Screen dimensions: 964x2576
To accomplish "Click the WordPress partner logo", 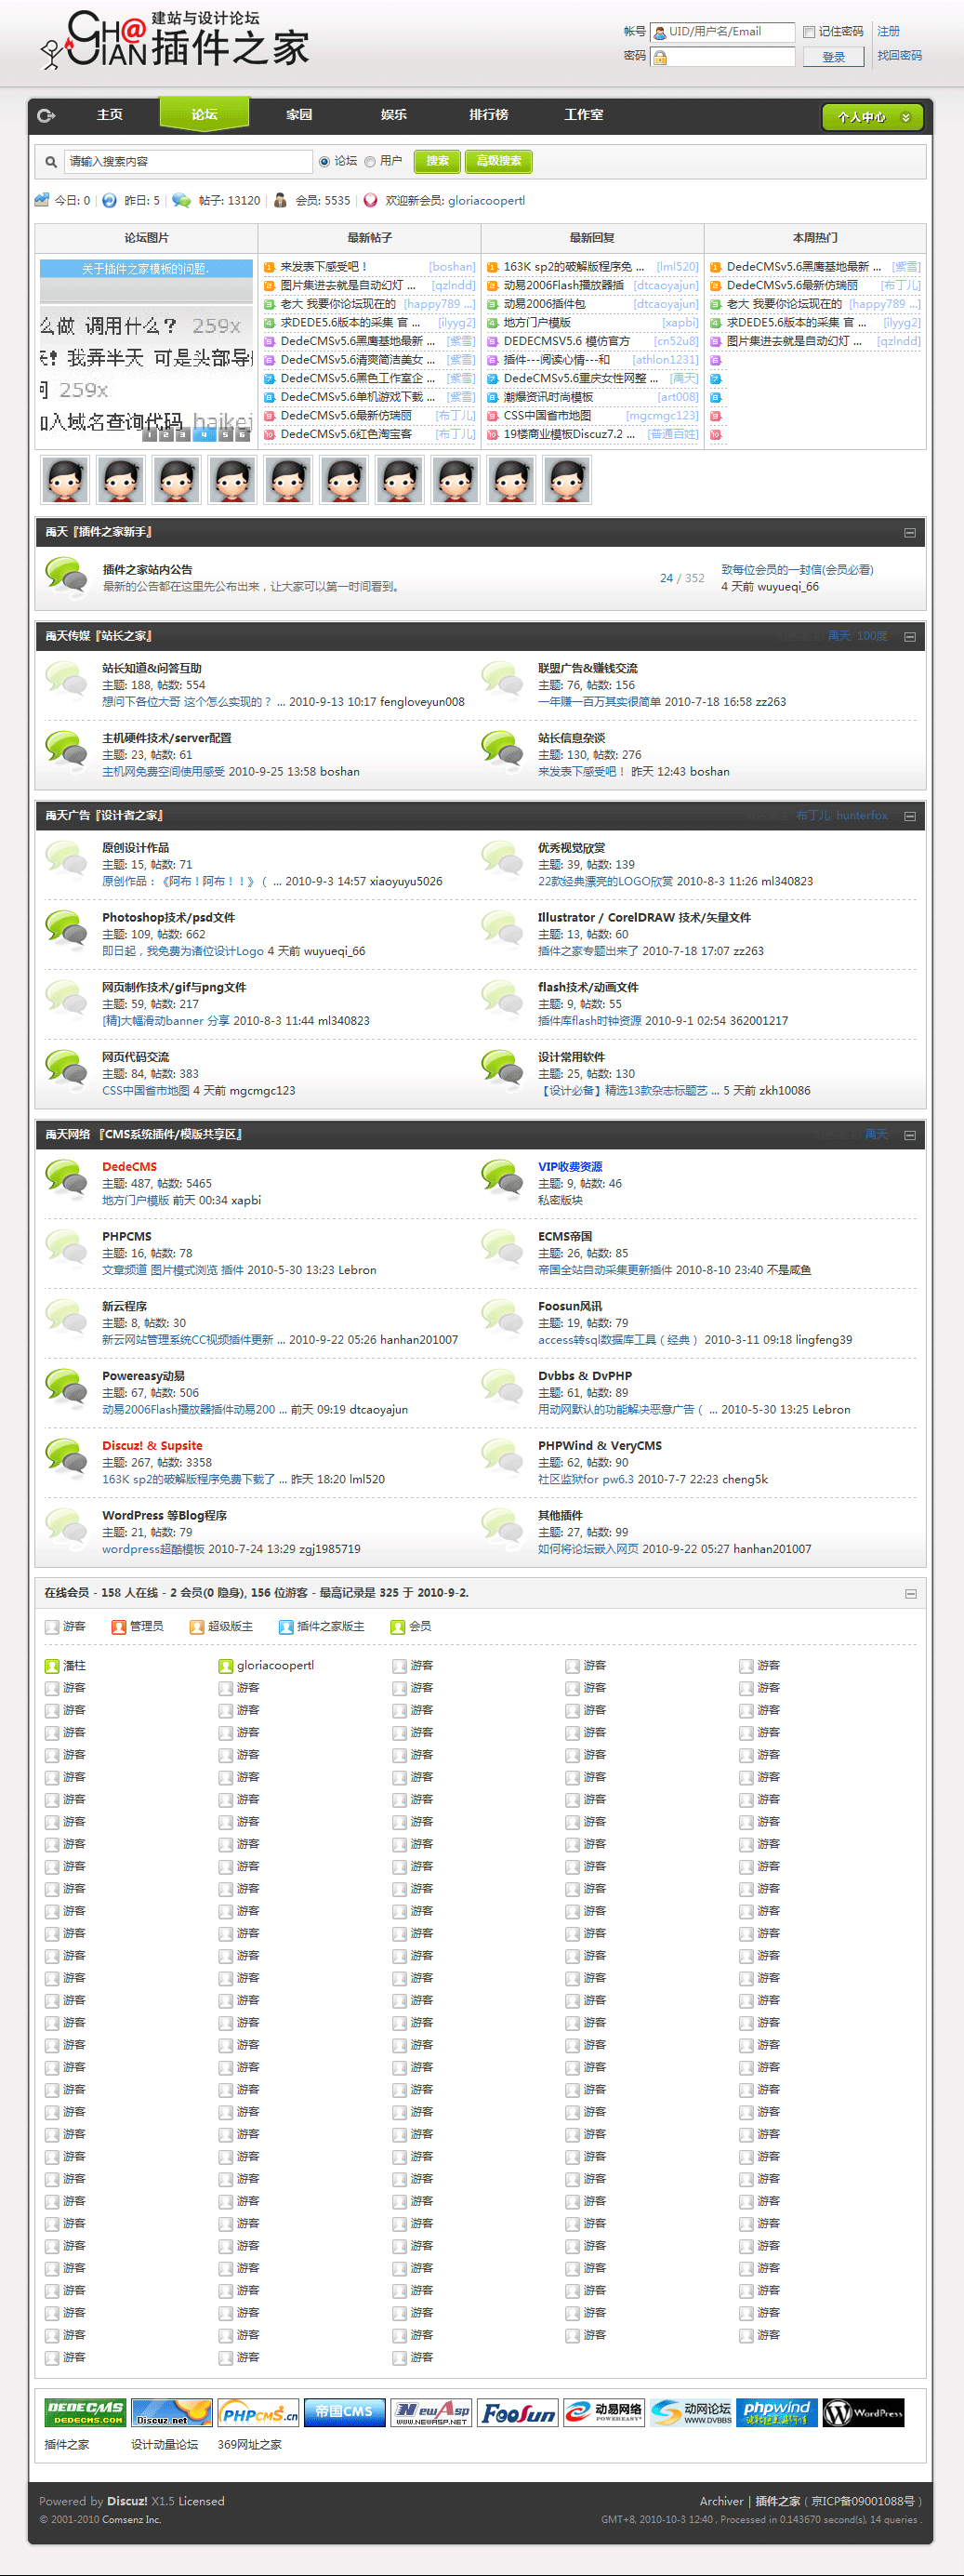I will (x=863, y=2413).
